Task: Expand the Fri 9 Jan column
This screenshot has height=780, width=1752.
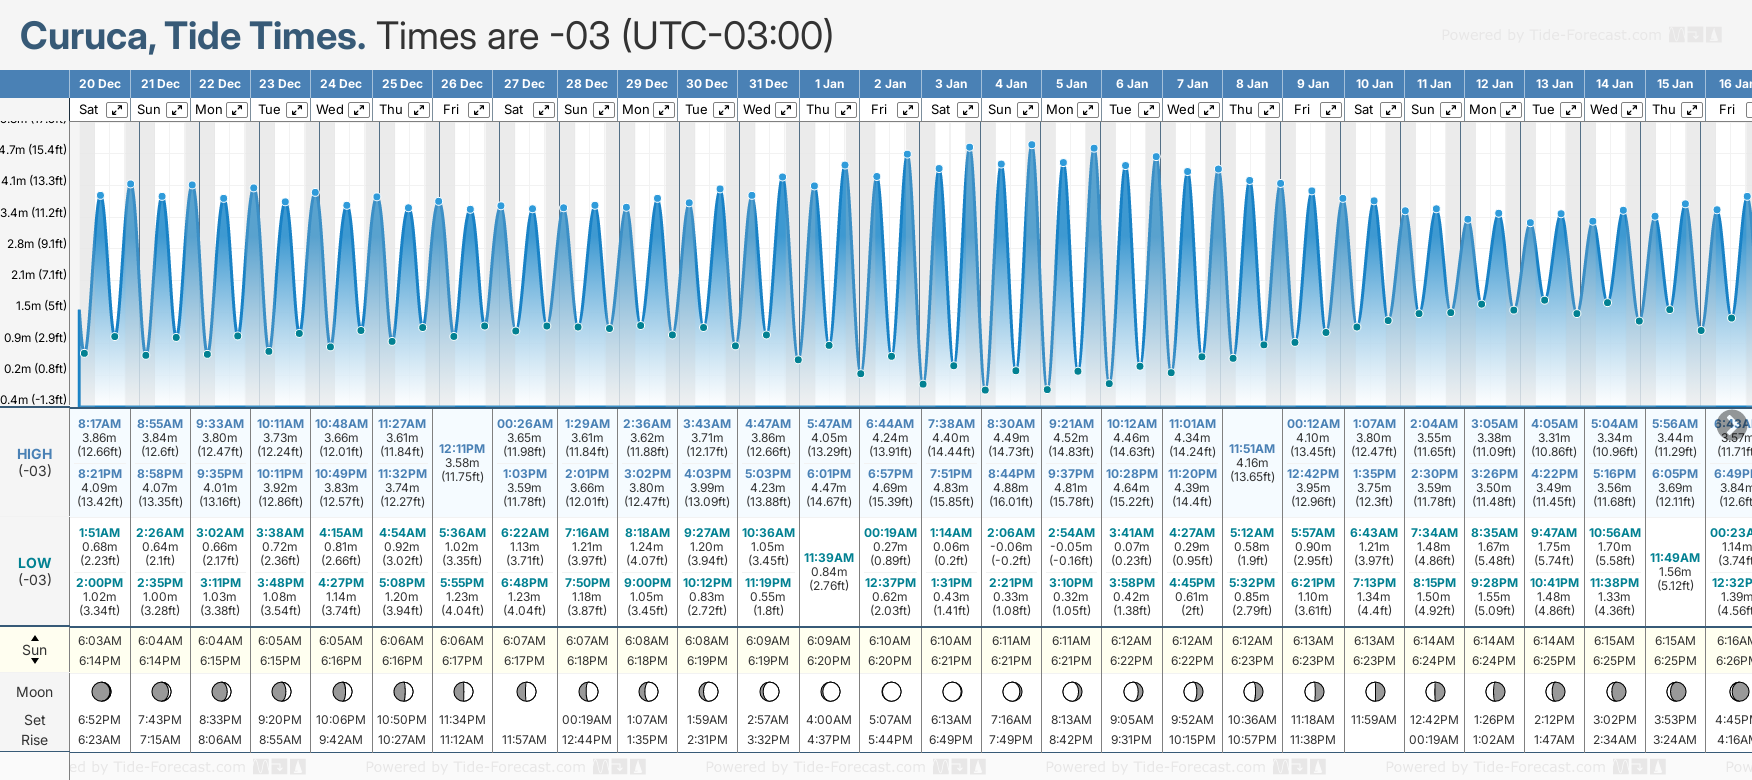Action: coord(1330,110)
